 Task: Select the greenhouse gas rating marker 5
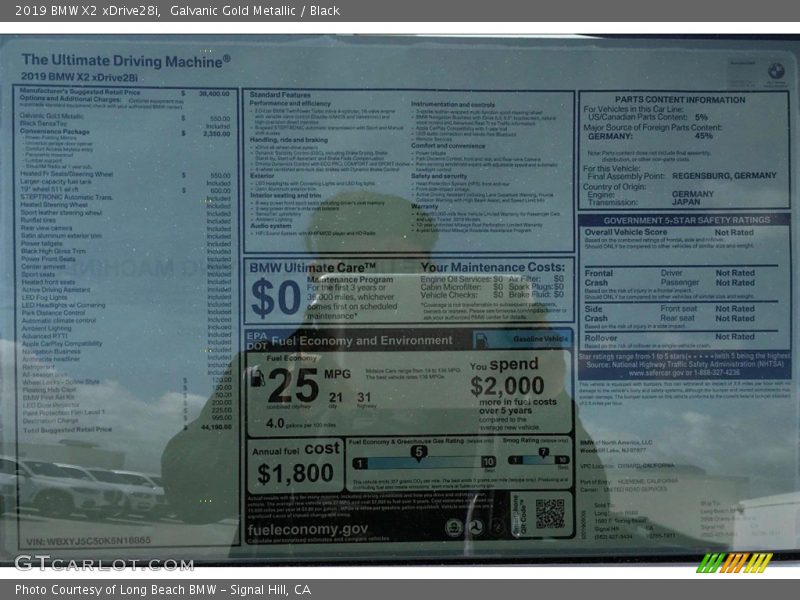point(418,453)
